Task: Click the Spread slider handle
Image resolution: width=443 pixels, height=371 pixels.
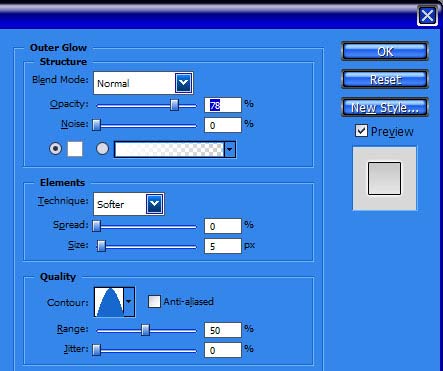Action: (x=96, y=226)
